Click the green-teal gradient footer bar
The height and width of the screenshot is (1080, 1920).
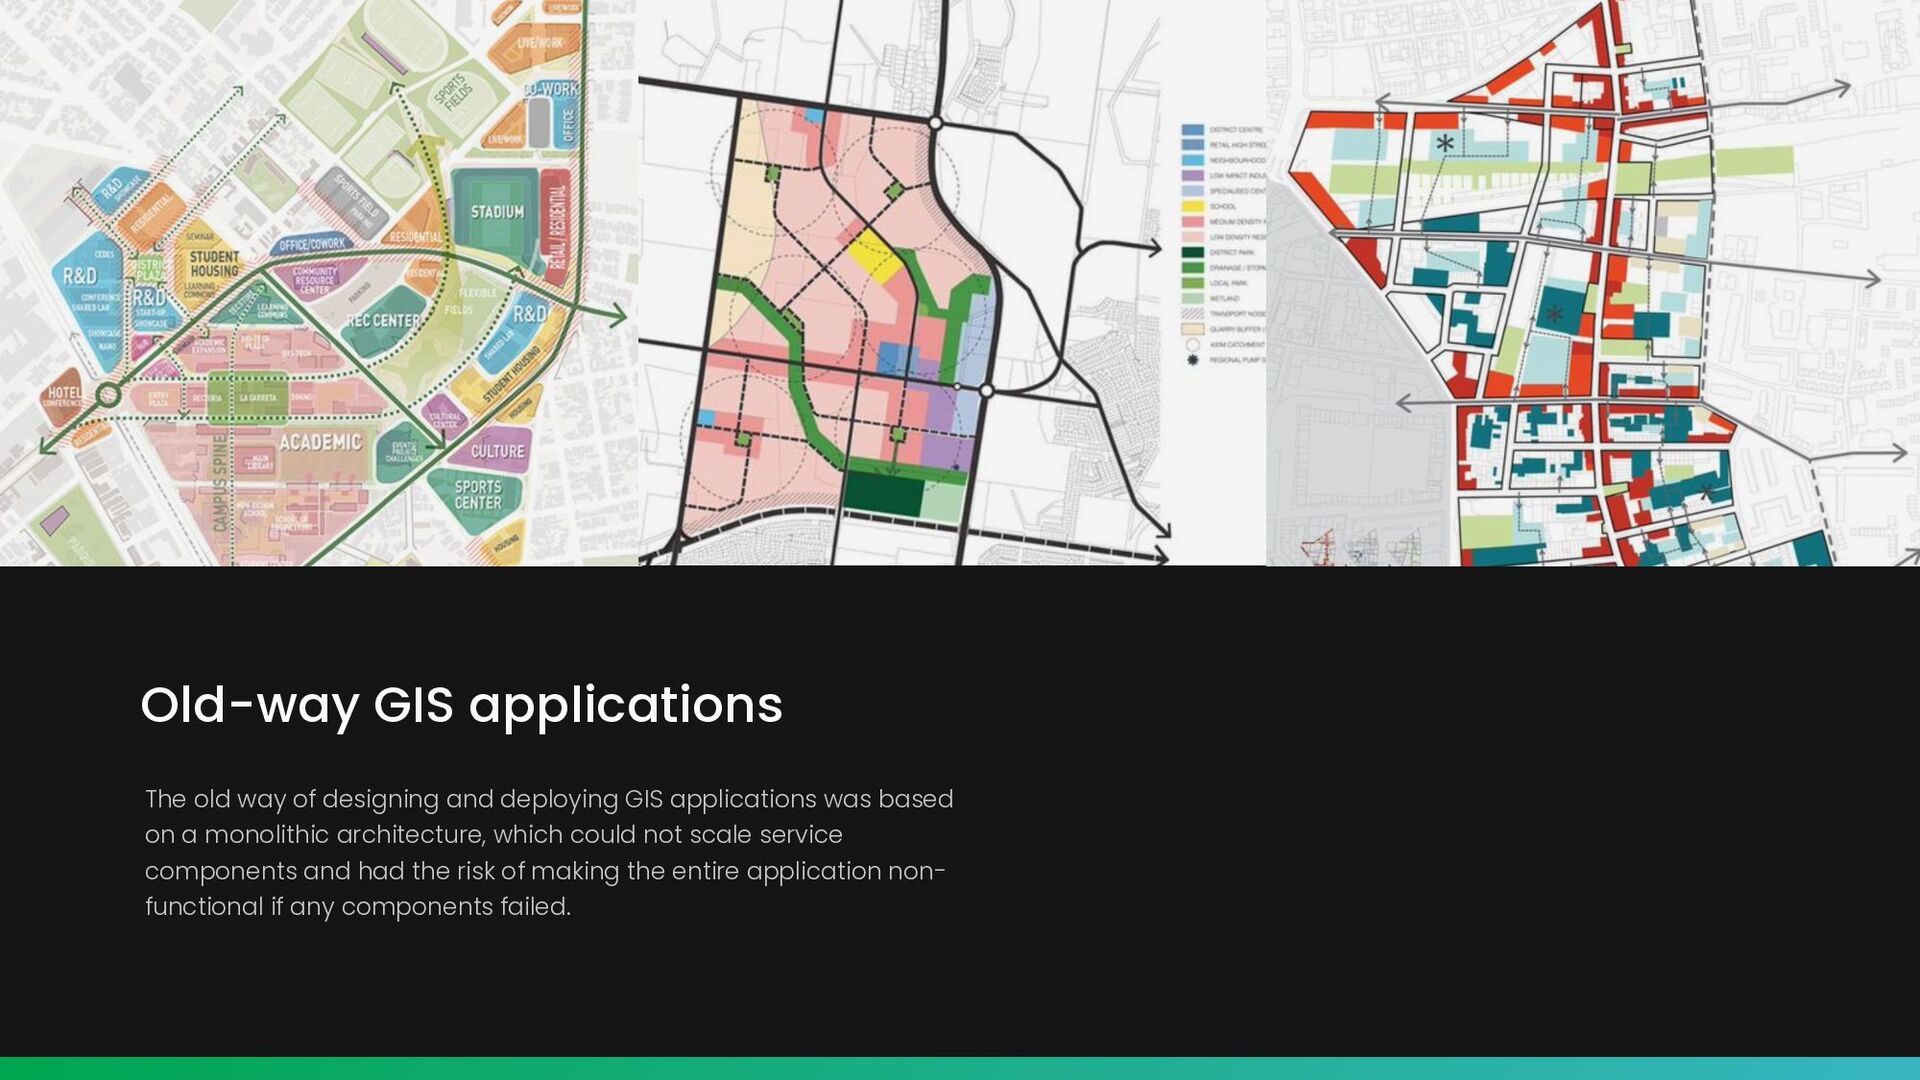click(x=960, y=1068)
